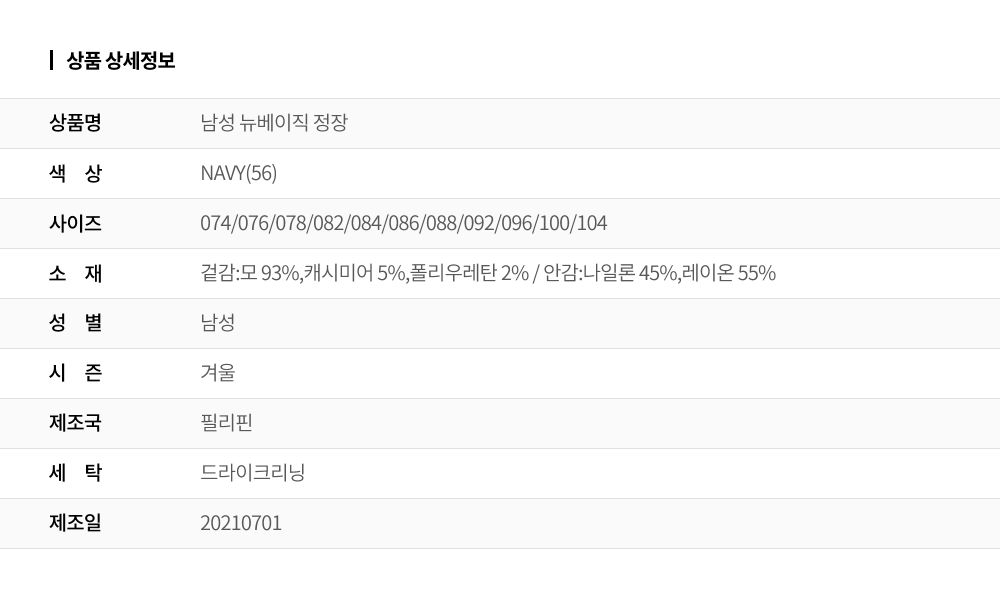Screen dimensions: 1000x598
Task: Click the 상품명 row label
Action: pos(75,123)
